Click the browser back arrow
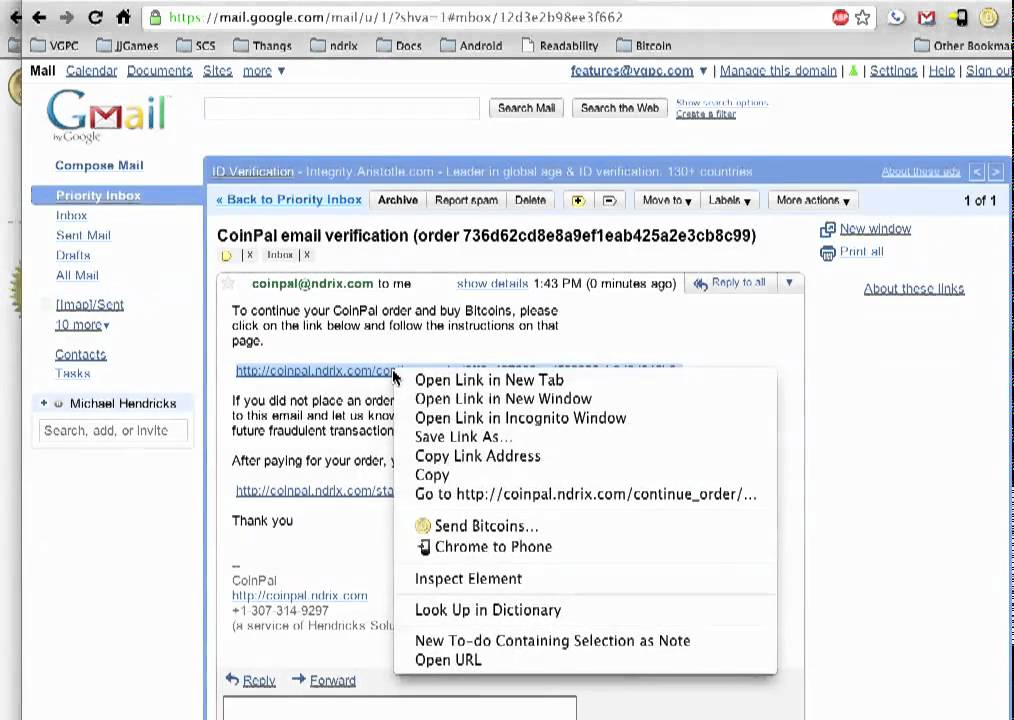Image resolution: width=1014 pixels, height=720 pixels. tap(39, 17)
